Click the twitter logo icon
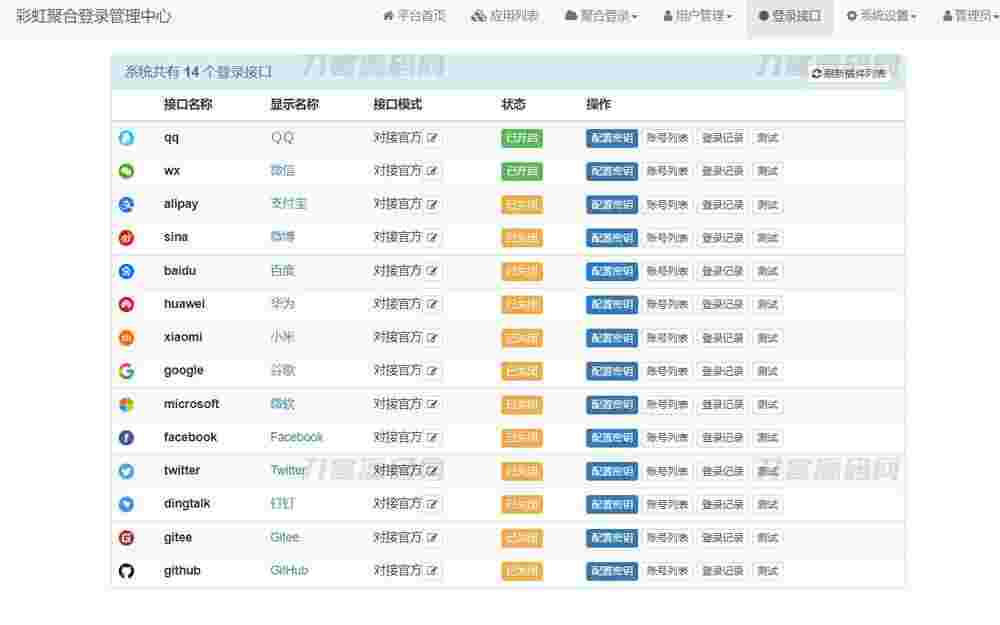Viewport: 1000px width, 625px height. point(126,471)
